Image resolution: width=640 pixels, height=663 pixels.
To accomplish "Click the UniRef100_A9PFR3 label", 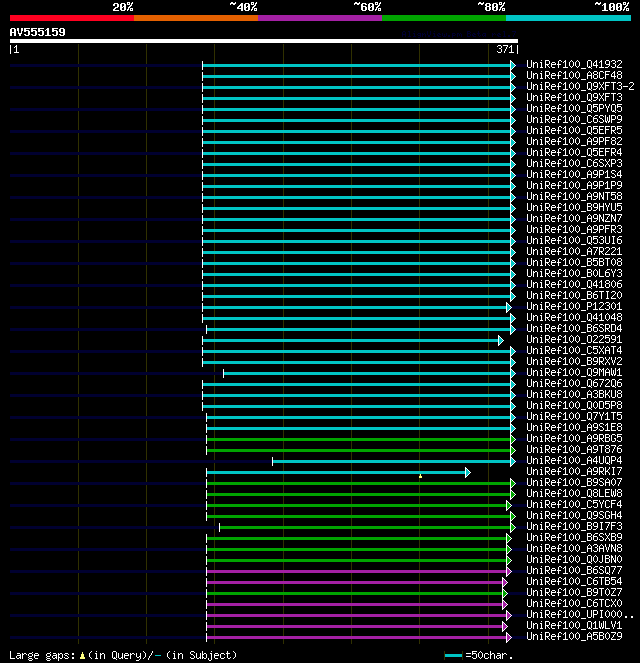I will point(574,229).
